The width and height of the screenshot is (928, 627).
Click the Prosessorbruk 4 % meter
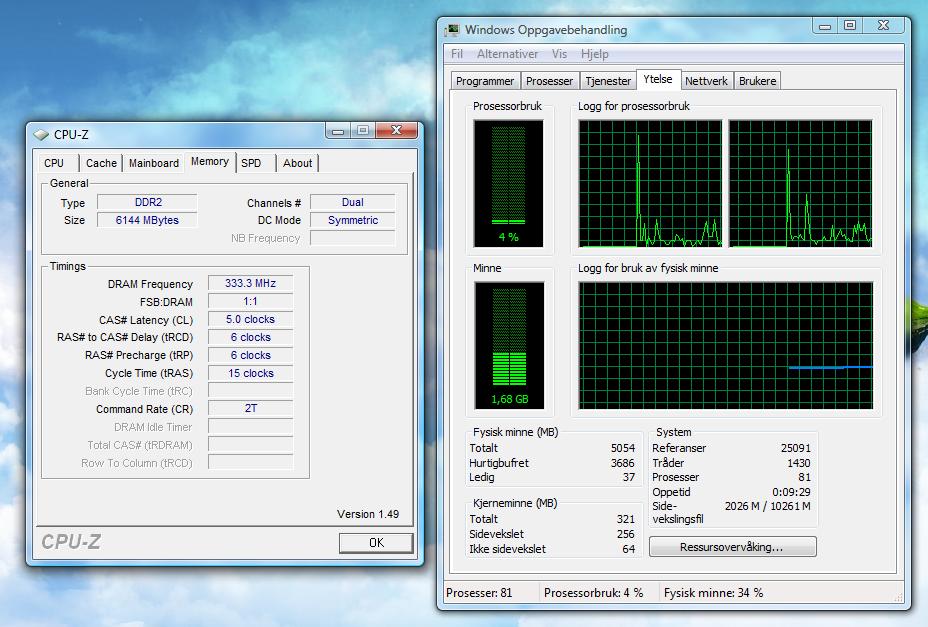point(508,184)
